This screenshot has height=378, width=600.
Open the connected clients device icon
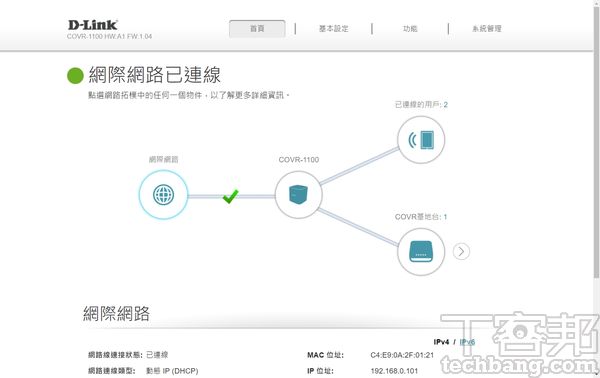[421, 140]
